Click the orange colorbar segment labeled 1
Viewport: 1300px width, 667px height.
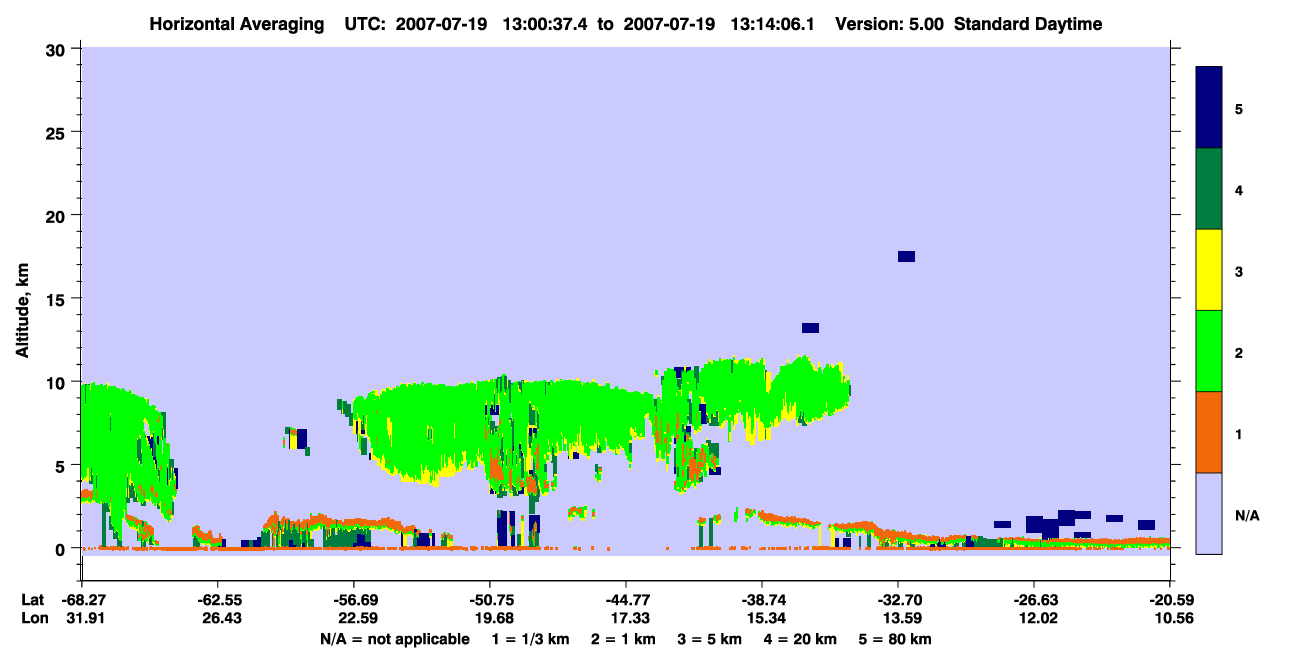coord(1209,432)
